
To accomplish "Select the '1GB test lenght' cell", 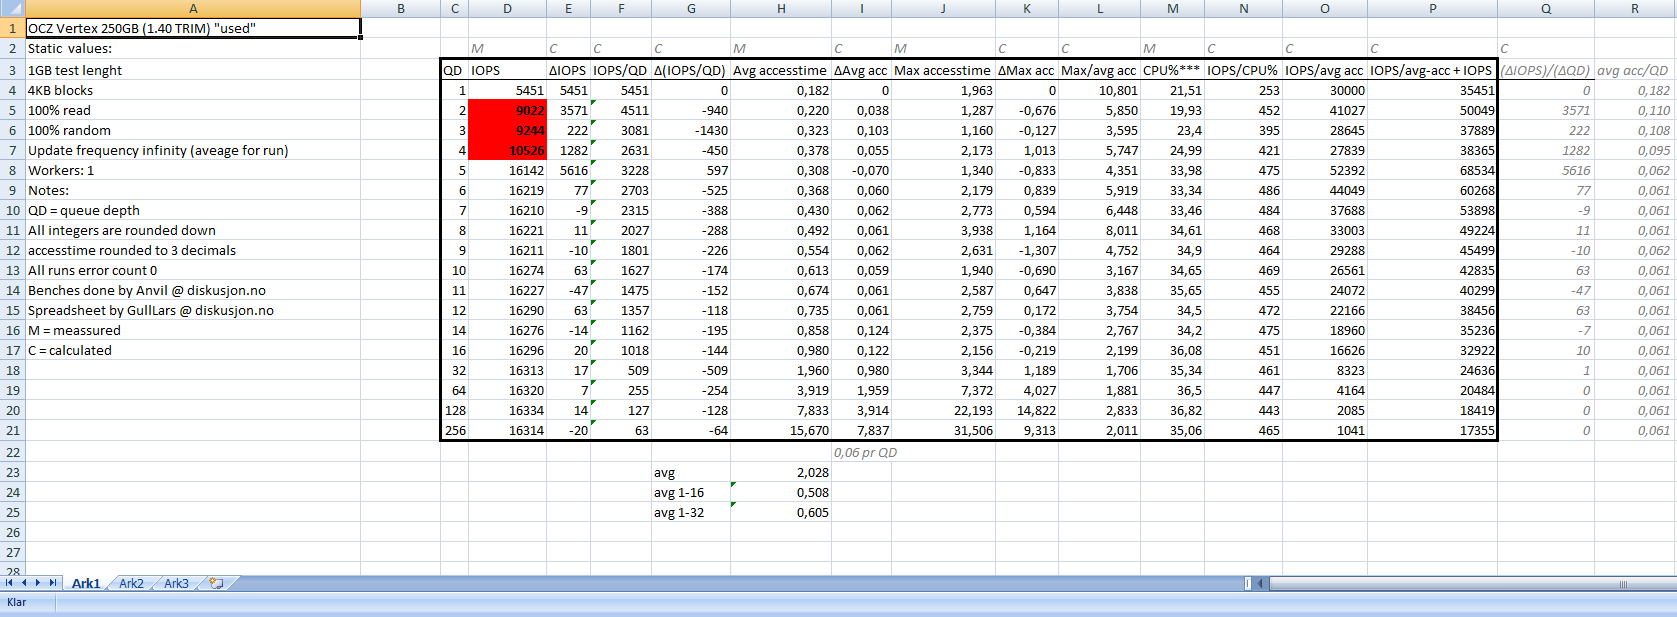I will (x=193, y=70).
